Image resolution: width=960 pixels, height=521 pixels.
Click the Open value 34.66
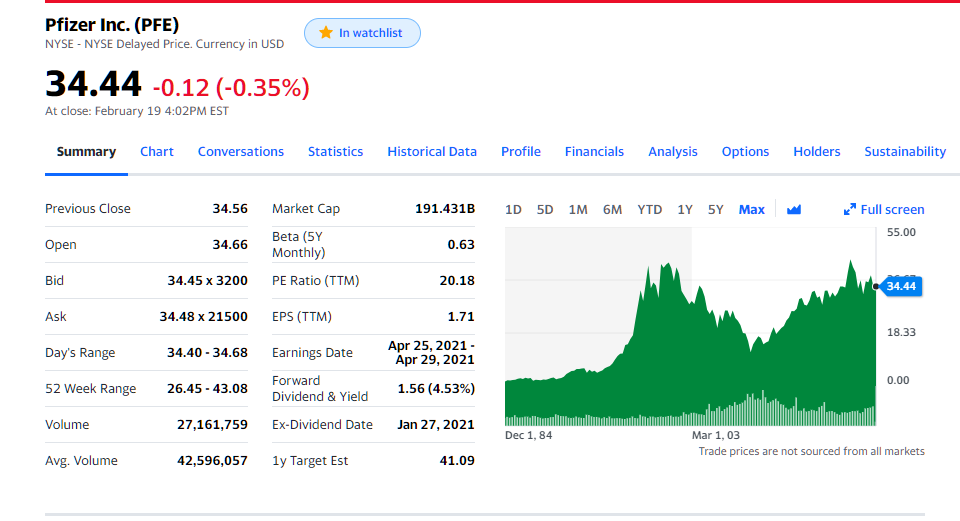tap(230, 244)
